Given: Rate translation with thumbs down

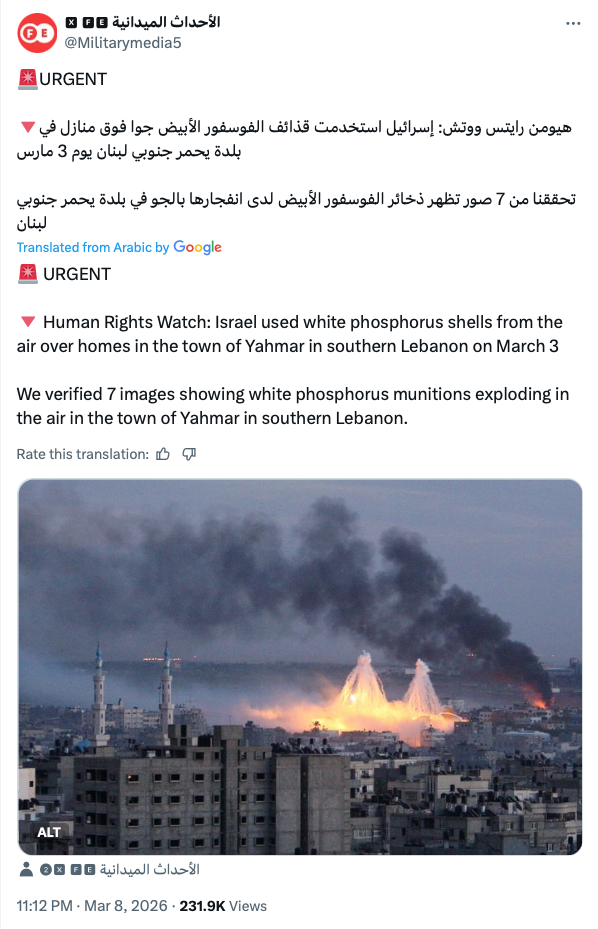Looking at the screenshot, I should pyautogui.click(x=189, y=454).
